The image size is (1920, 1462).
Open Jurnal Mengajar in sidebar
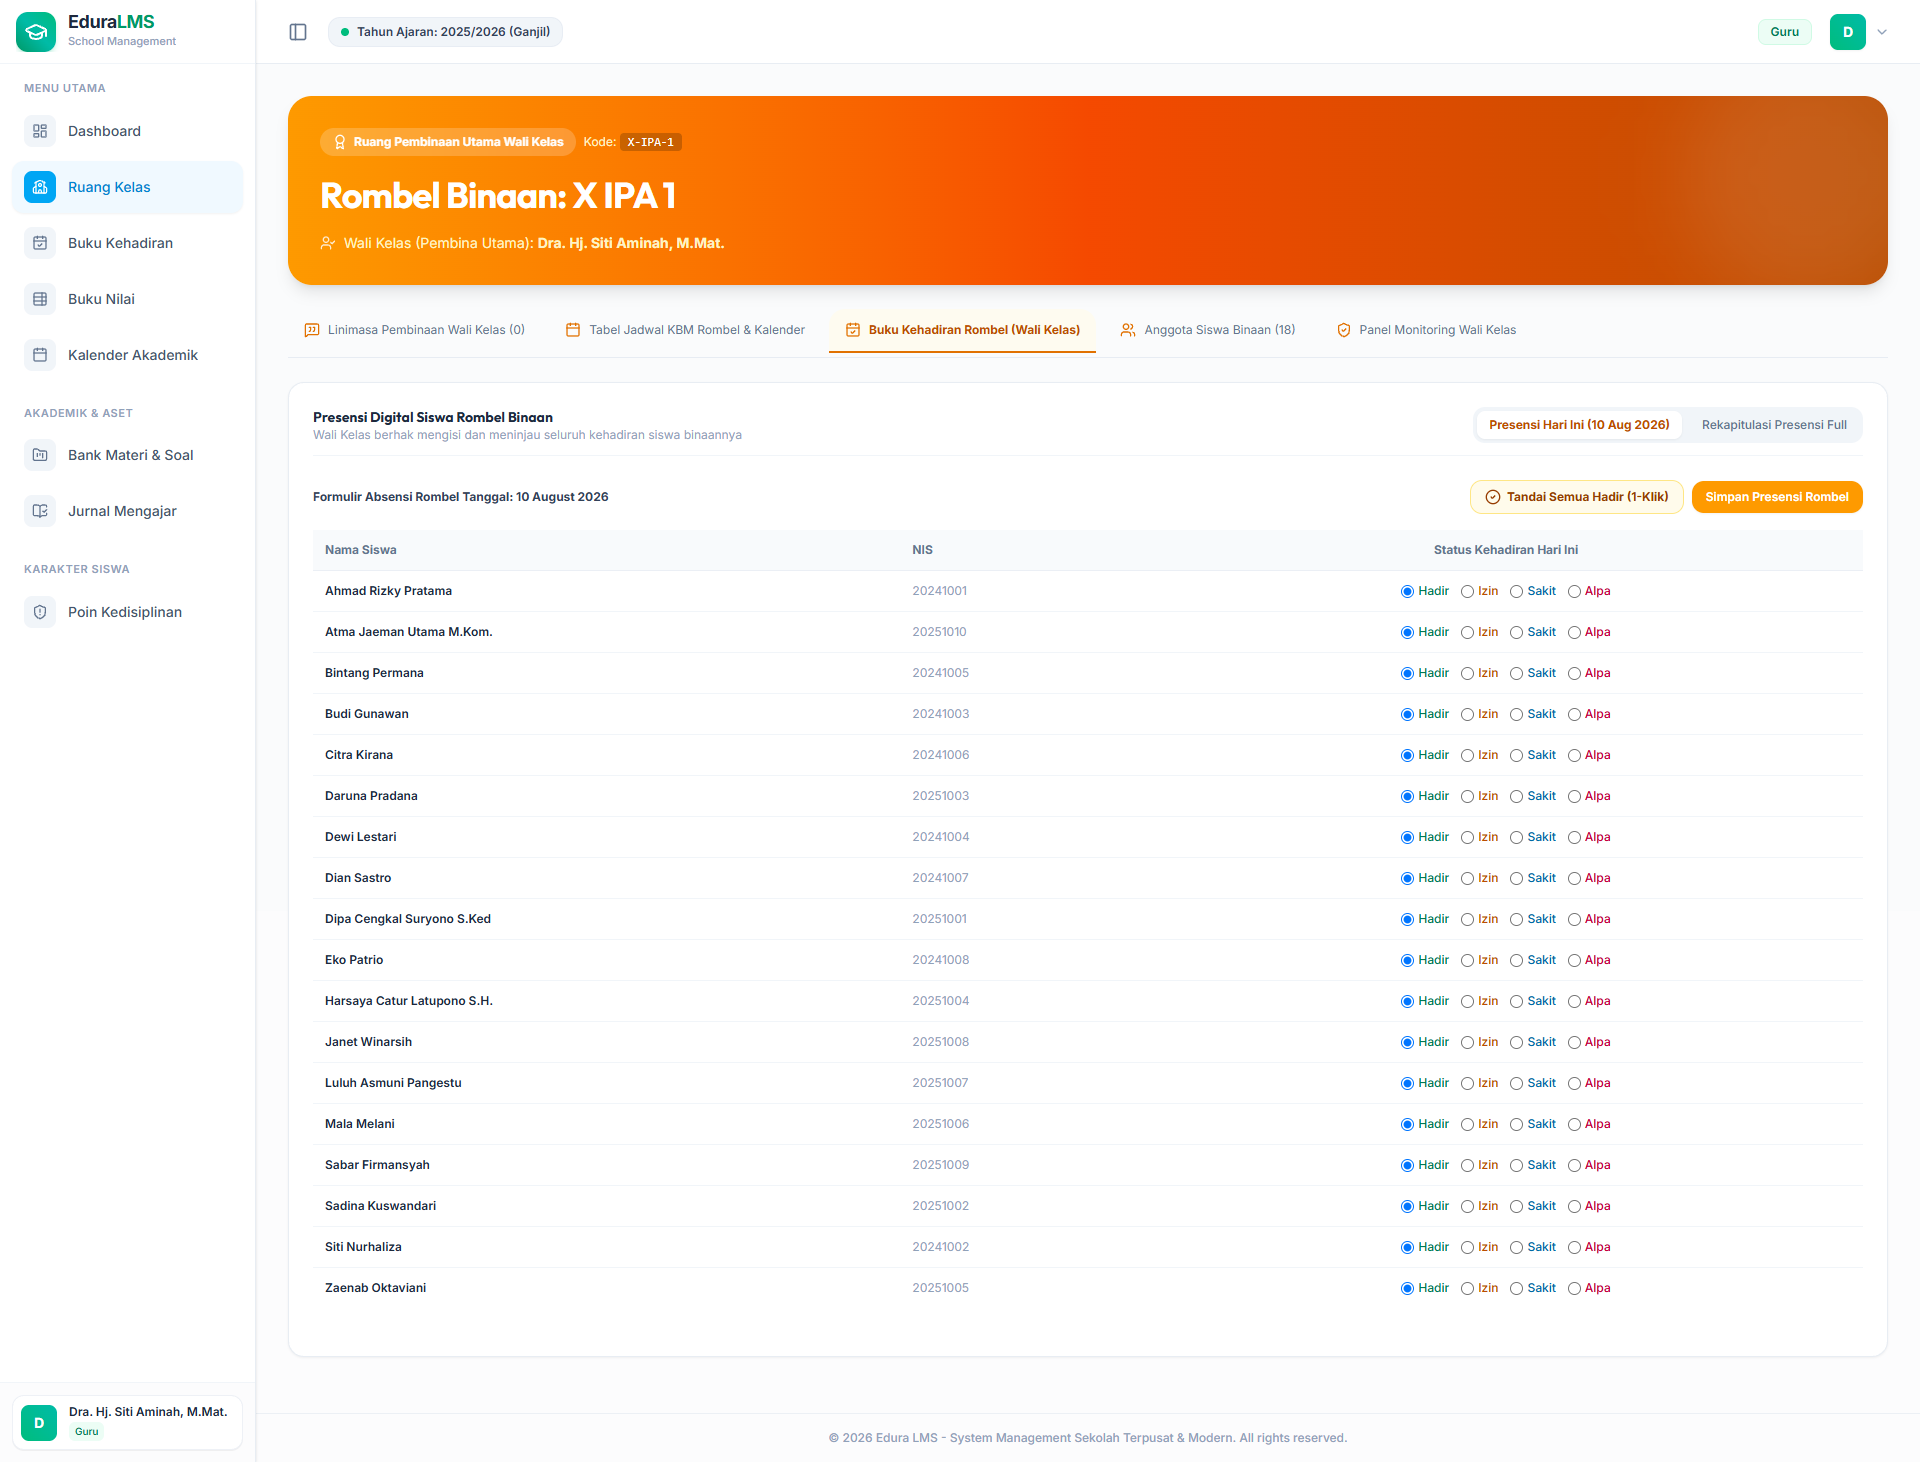pos(128,511)
